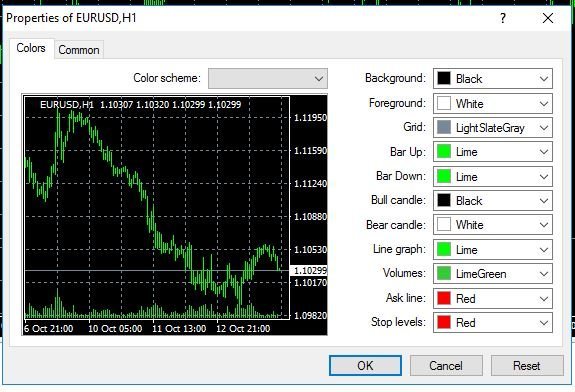Click the LightSlateGray Grid swatch
The width and height of the screenshot is (575, 392).
click(x=444, y=127)
